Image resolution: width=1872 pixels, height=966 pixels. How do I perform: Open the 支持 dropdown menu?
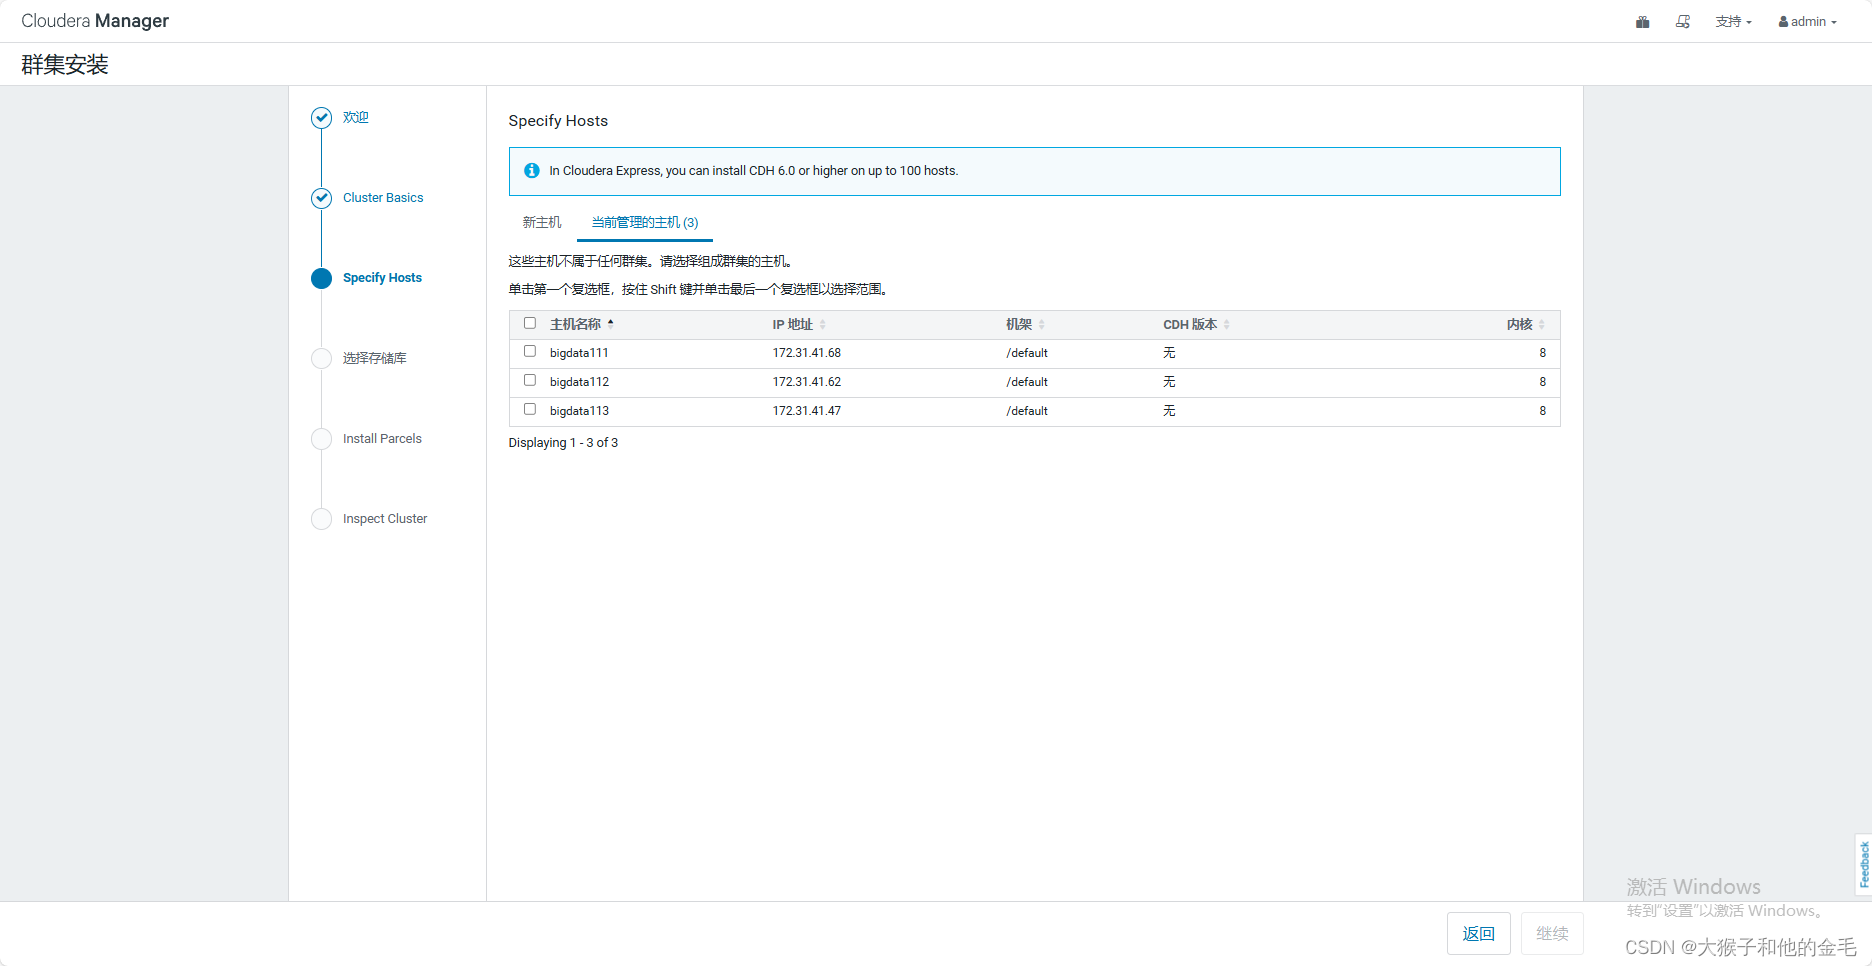[1733, 22]
